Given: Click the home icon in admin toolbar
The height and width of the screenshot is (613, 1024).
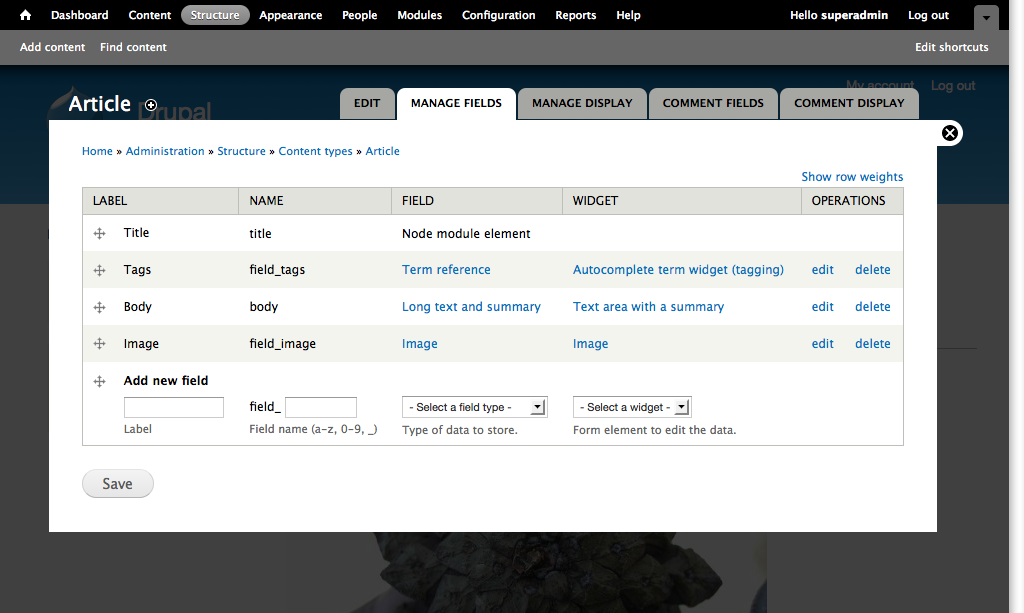Looking at the screenshot, I should tap(26, 15).
